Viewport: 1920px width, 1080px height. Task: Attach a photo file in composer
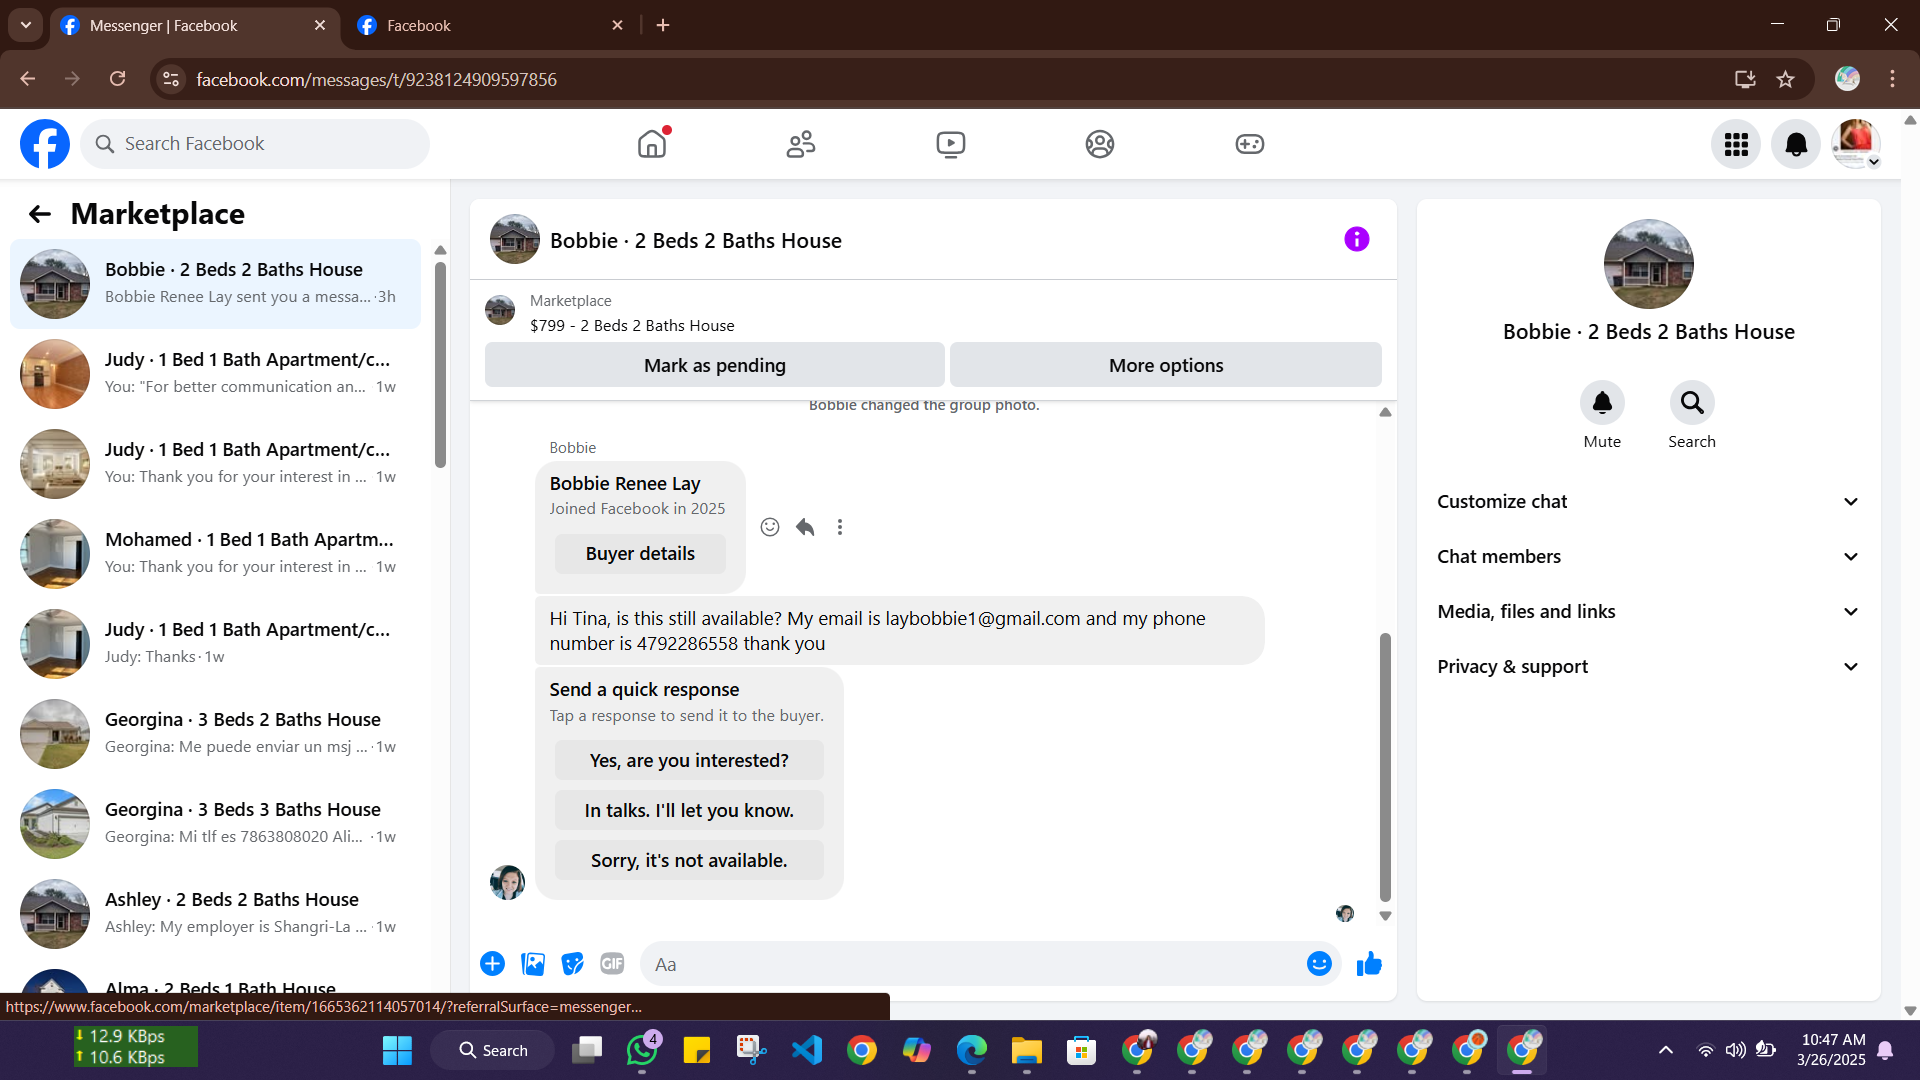533,963
